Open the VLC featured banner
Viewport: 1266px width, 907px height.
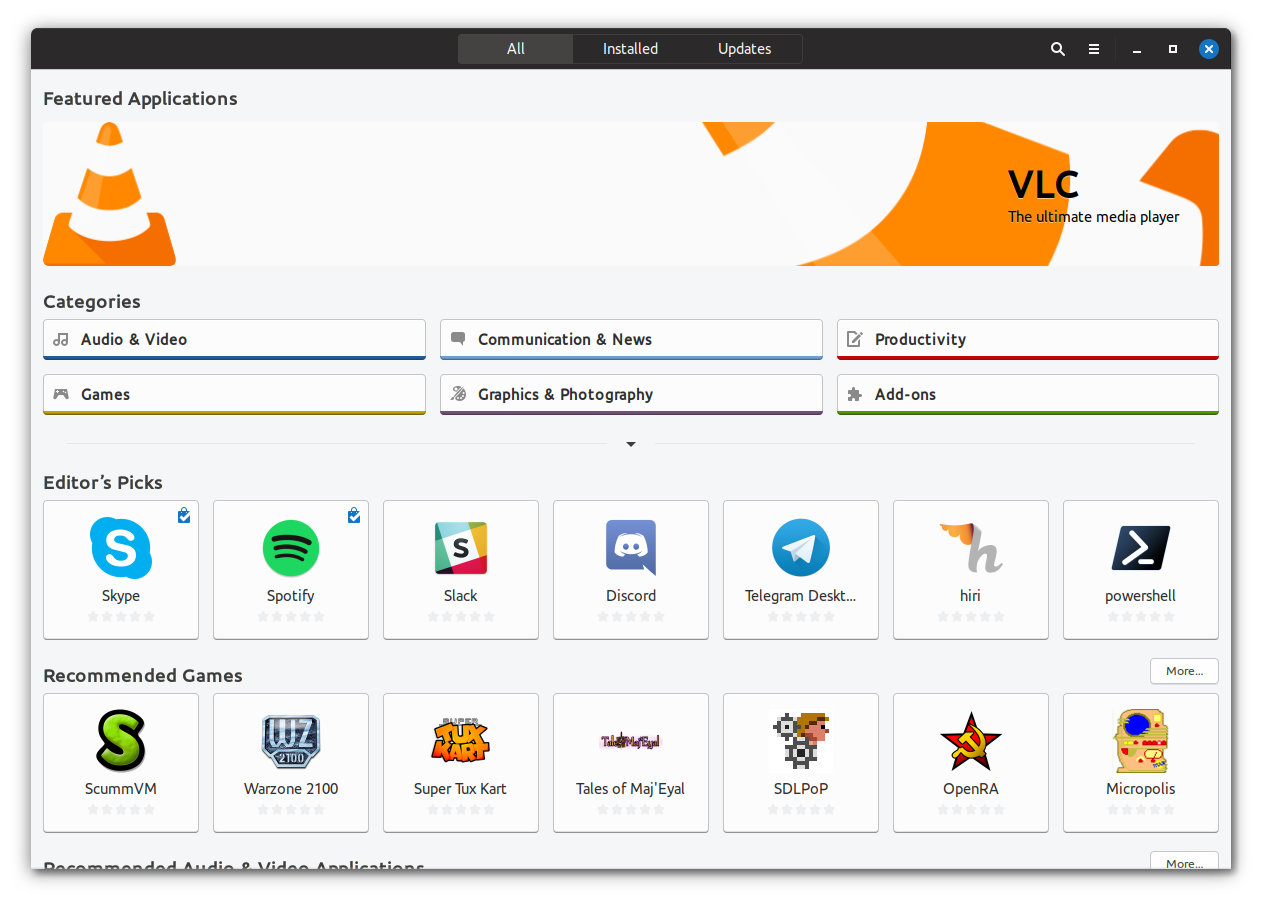(x=631, y=194)
